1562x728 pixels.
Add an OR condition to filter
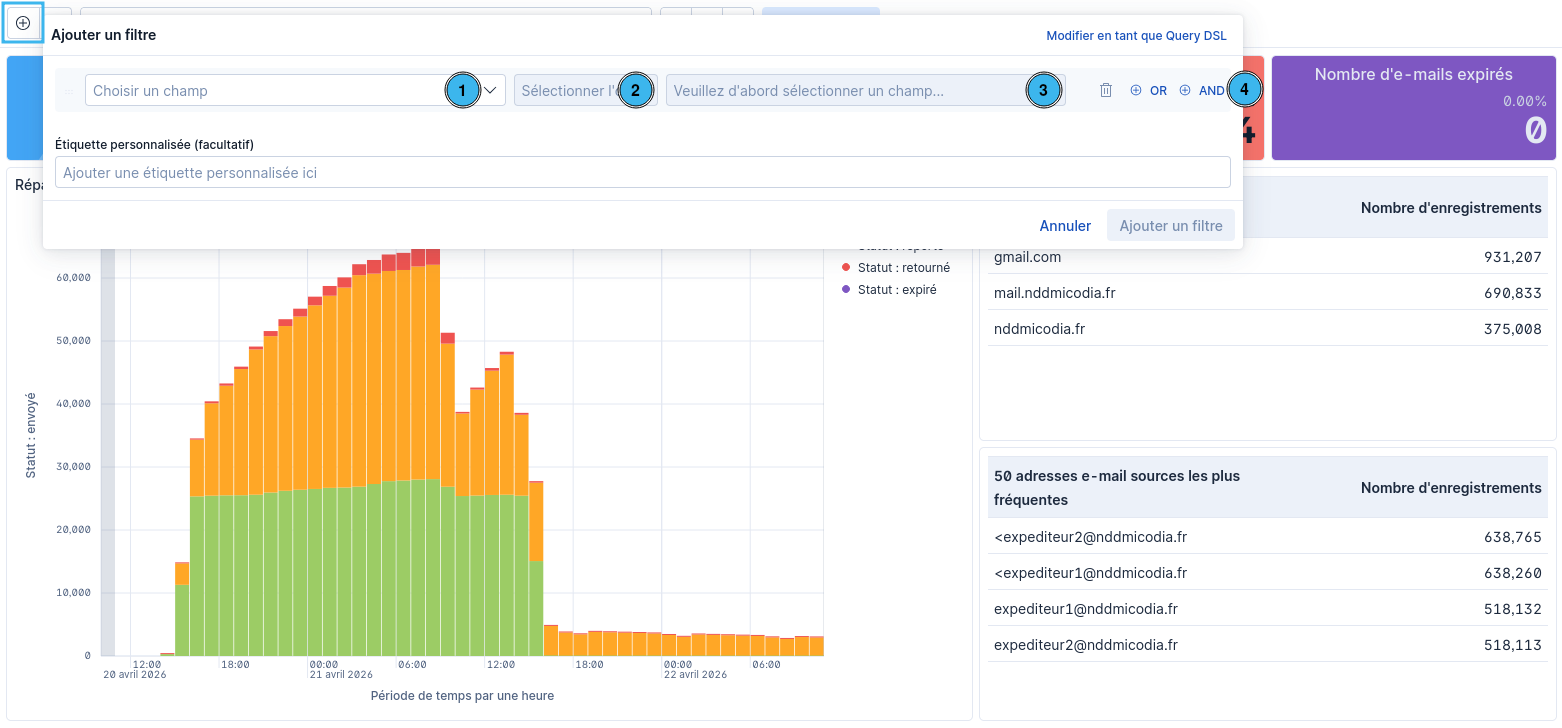click(x=1148, y=90)
